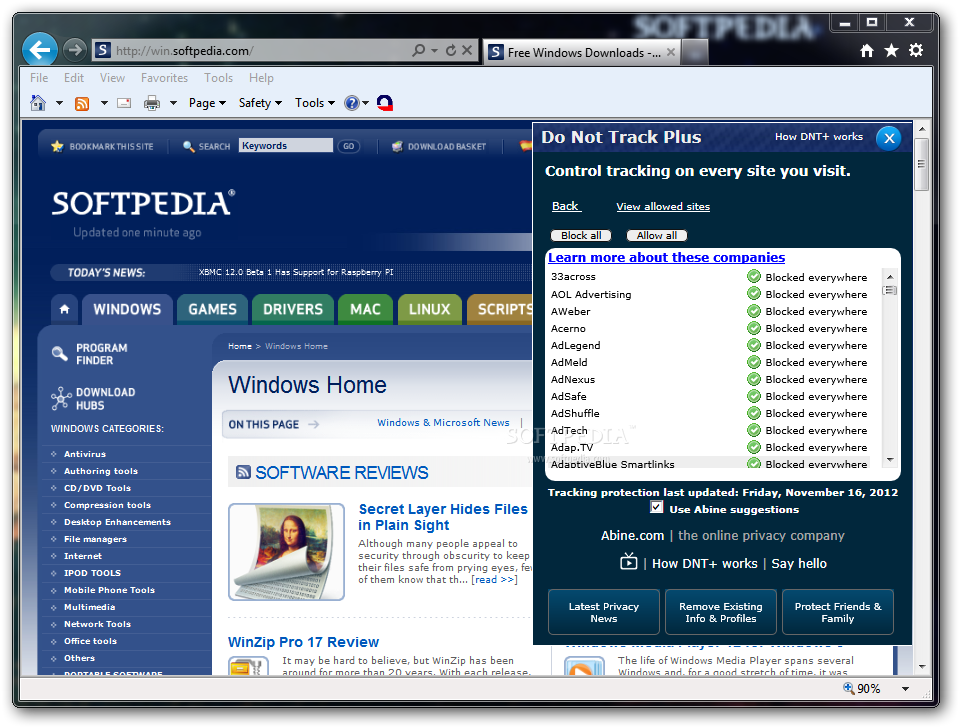This screenshot has width=960, height=728.
Task: Open the command bar Tools dropdown
Action: (315, 103)
